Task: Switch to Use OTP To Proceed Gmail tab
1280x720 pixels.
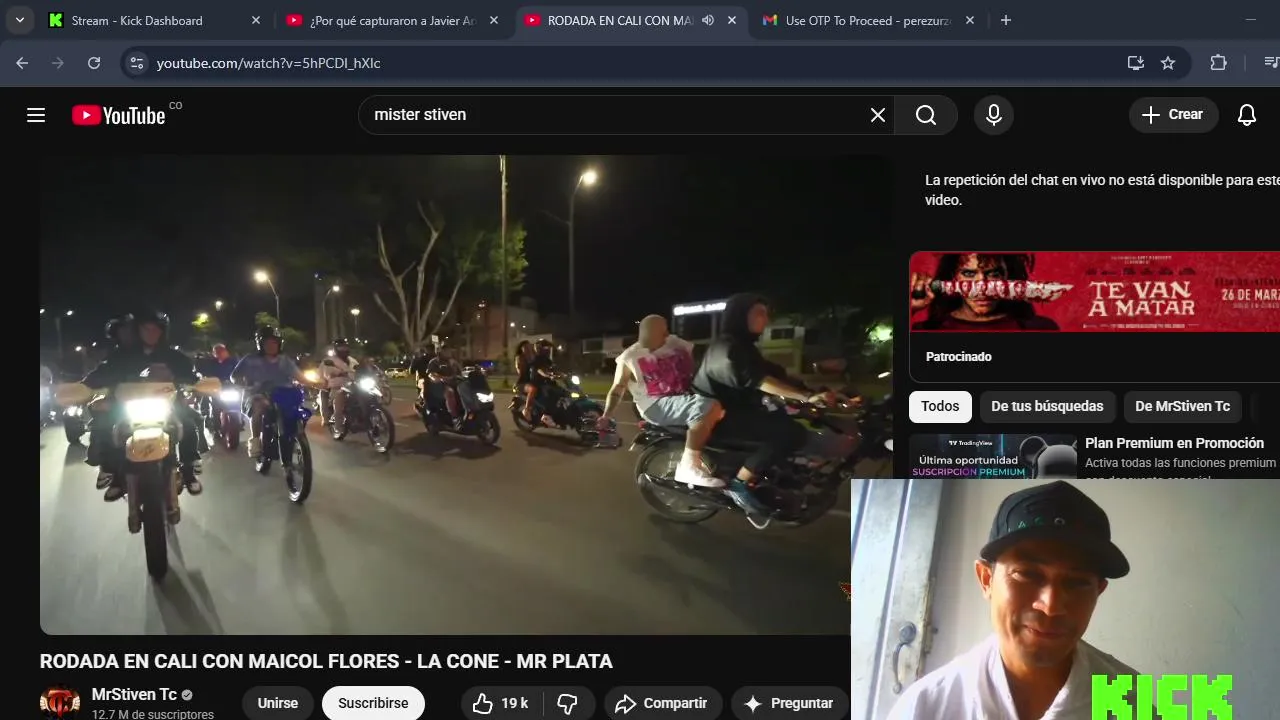Action: click(x=868, y=20)
